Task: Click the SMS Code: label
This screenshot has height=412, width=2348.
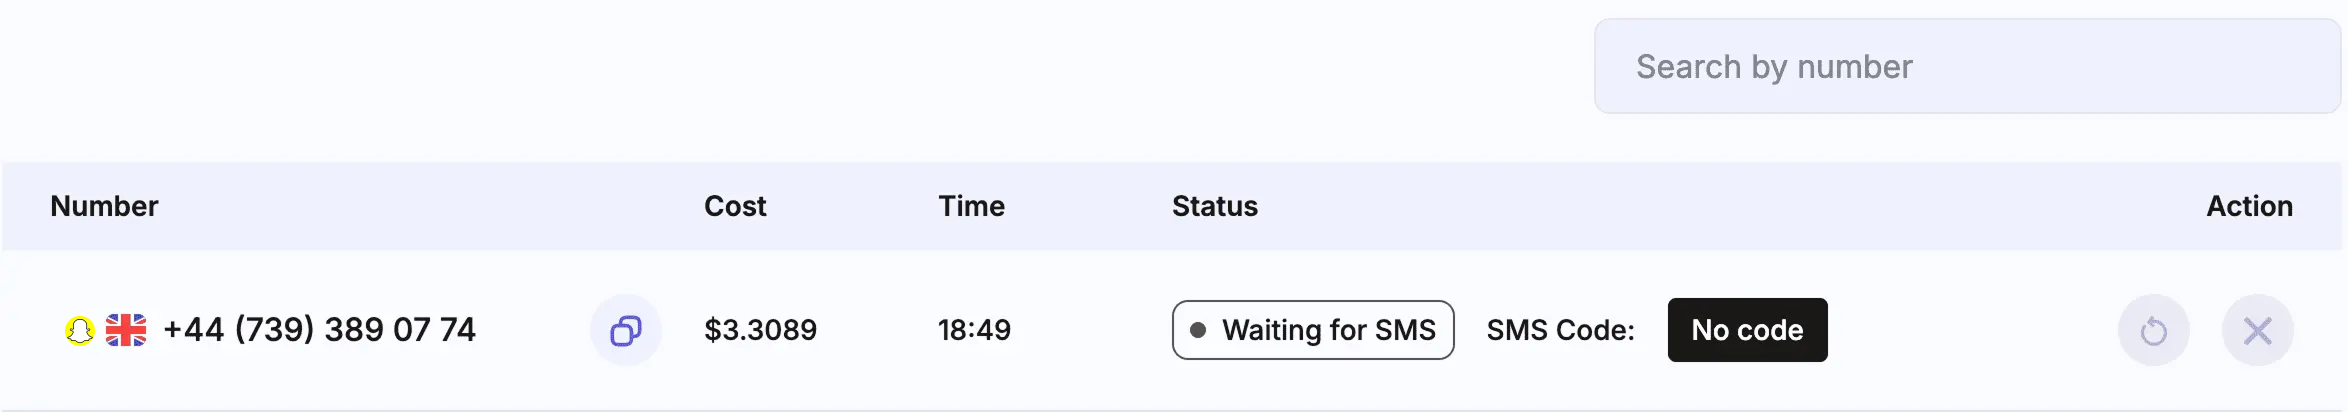Action: (1560, 330)
